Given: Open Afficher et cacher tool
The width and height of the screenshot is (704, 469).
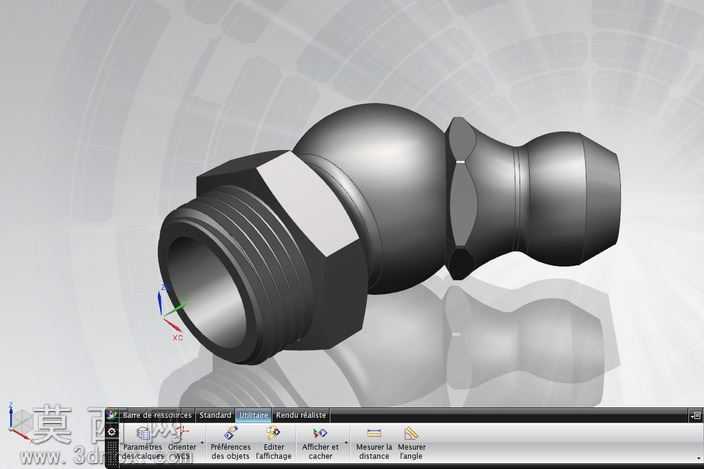Looking at the screenshot, I should point(320,443).
